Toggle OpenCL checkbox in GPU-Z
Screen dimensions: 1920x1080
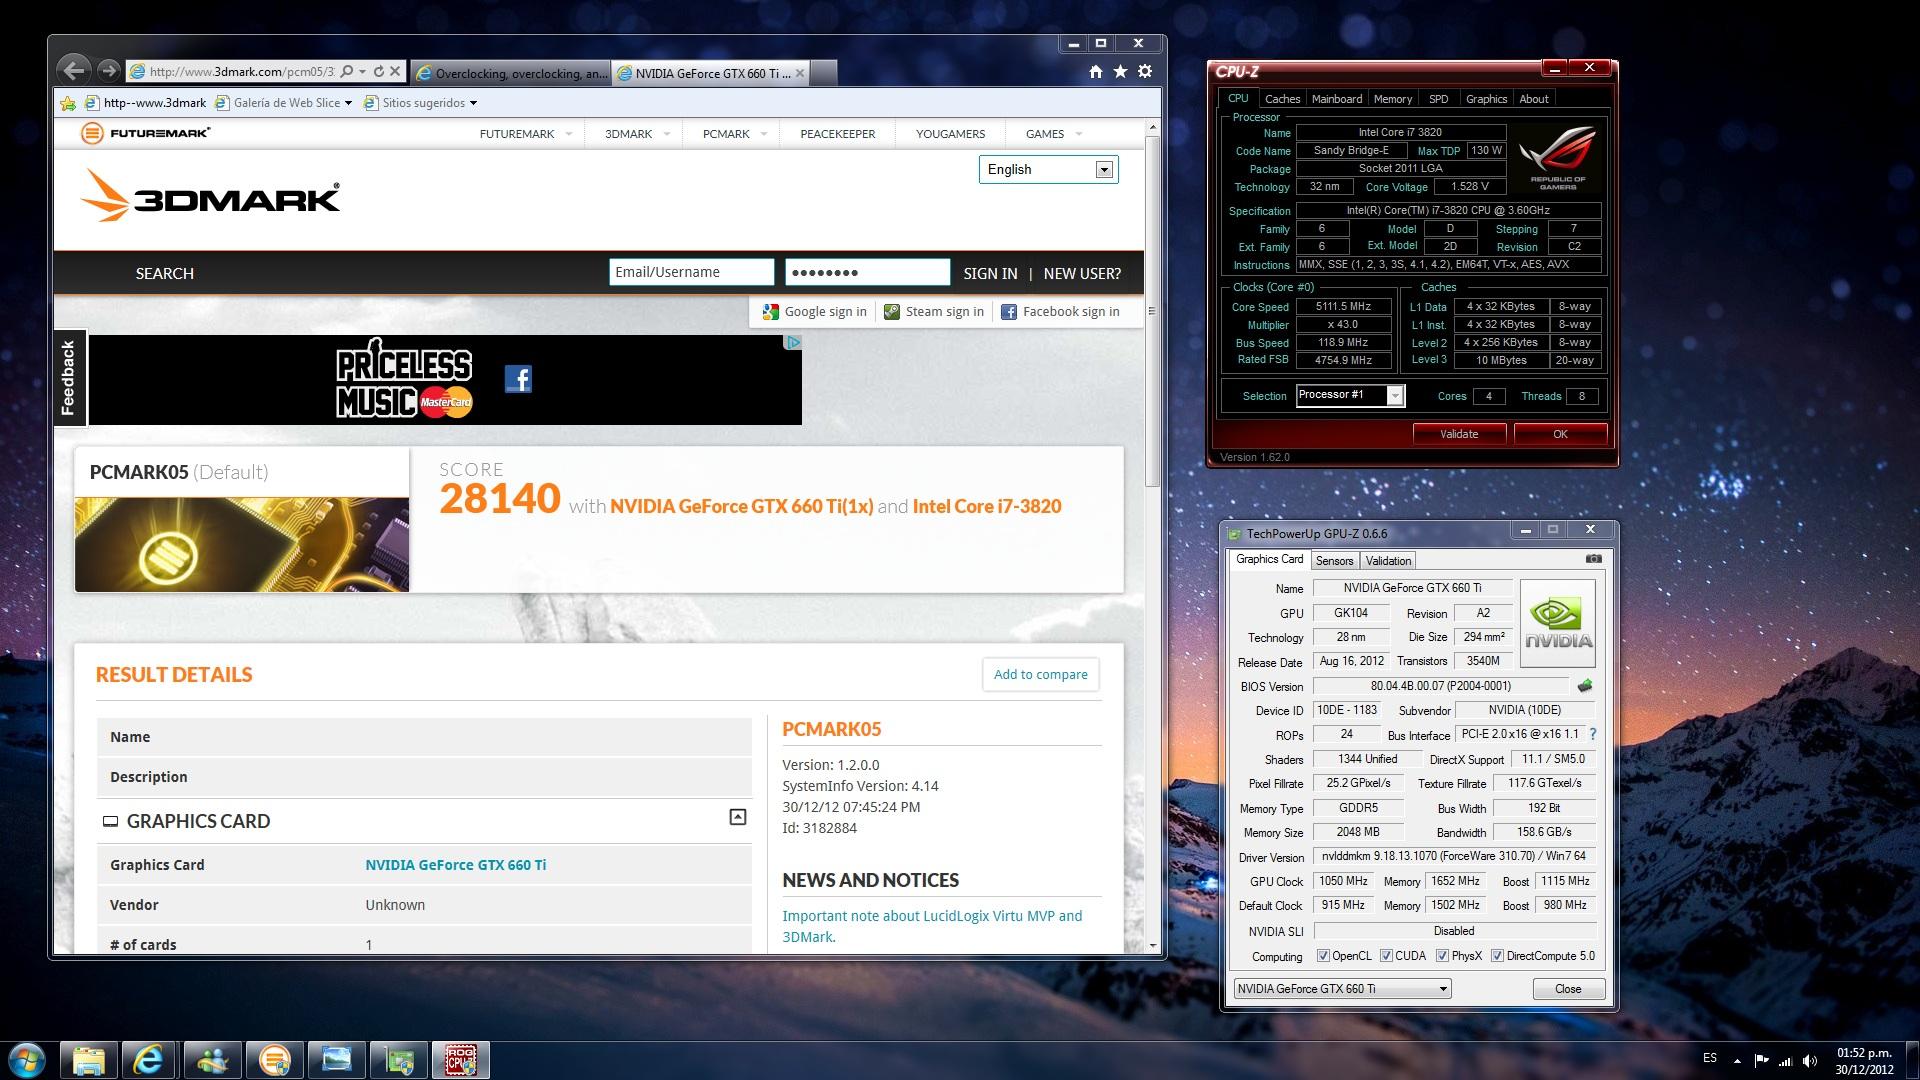1323,956
